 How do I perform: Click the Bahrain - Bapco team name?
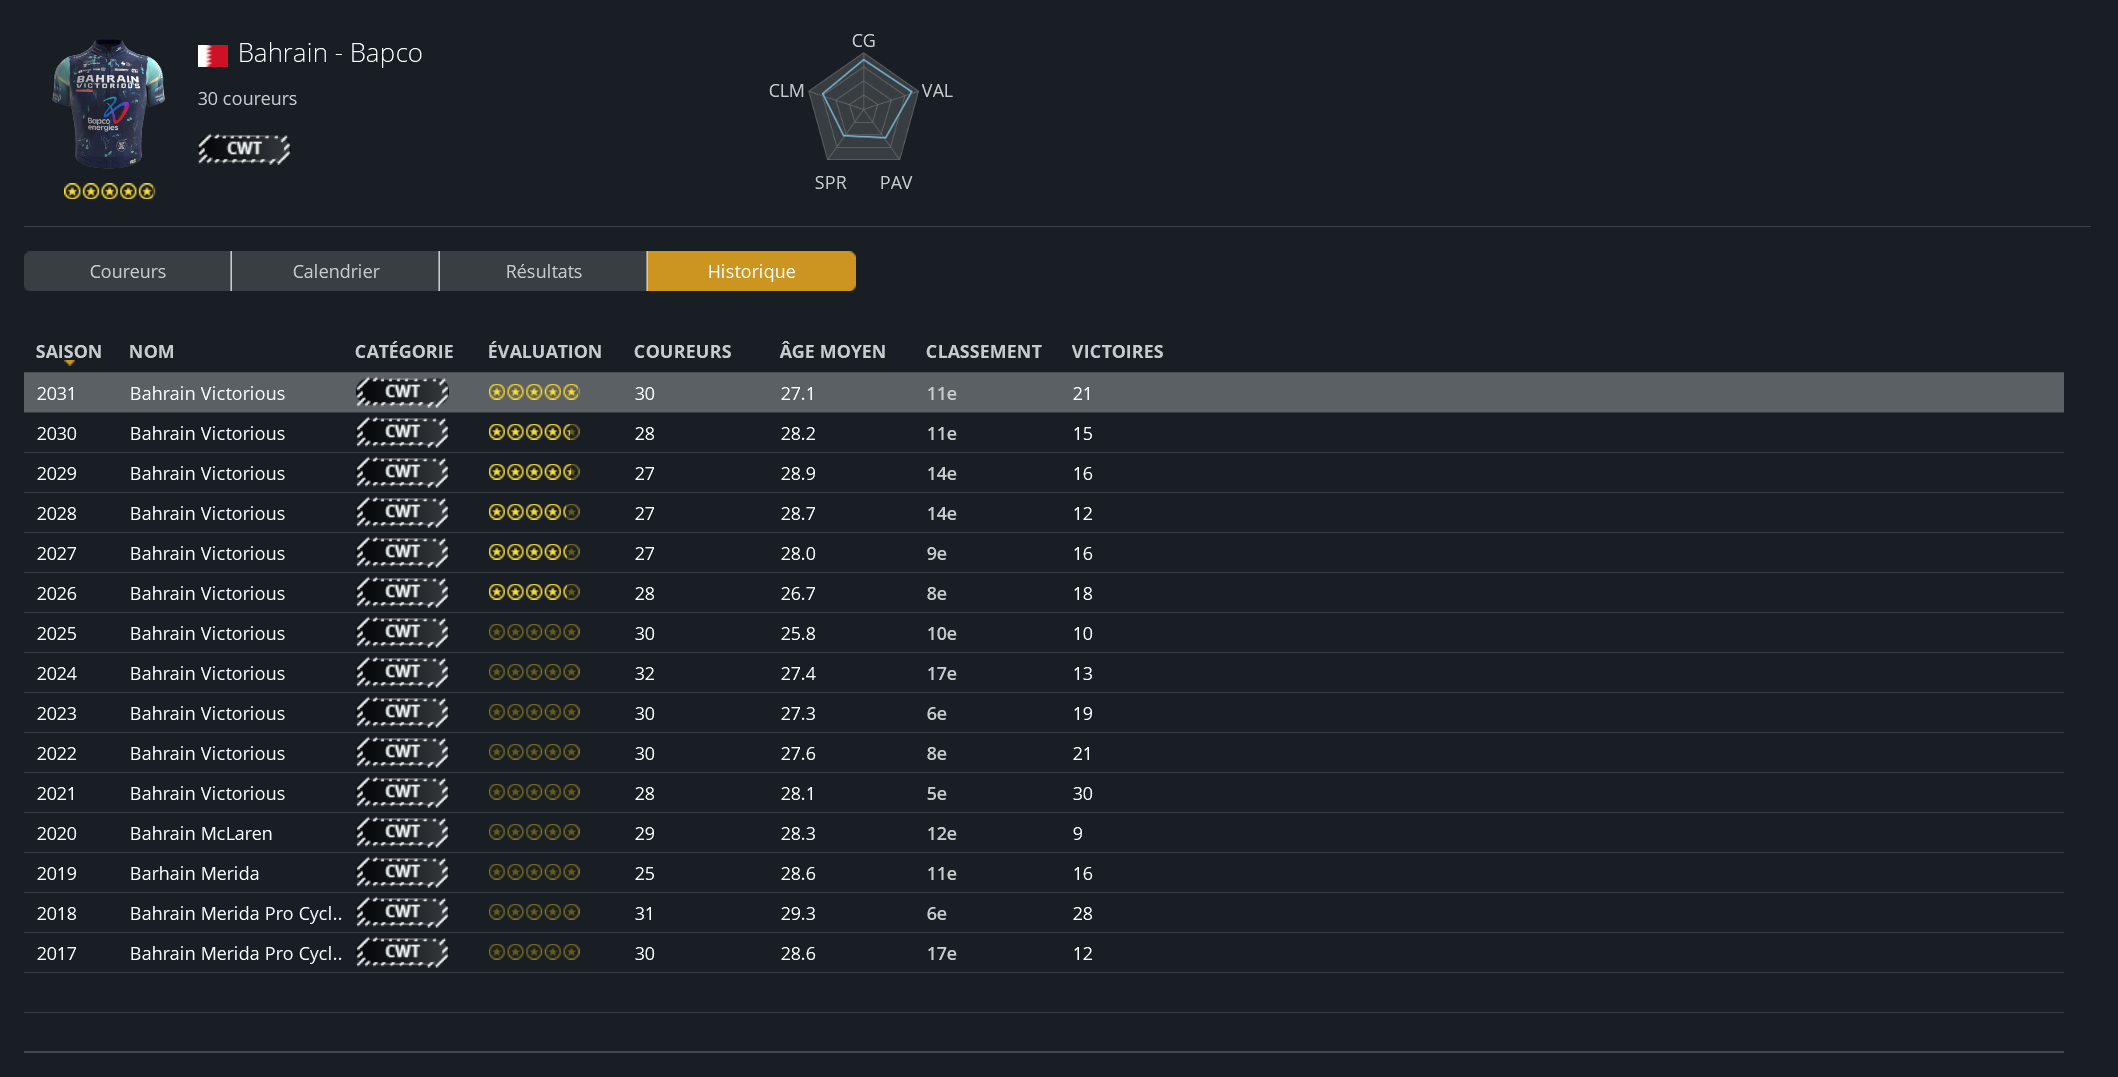coord(330,53)
